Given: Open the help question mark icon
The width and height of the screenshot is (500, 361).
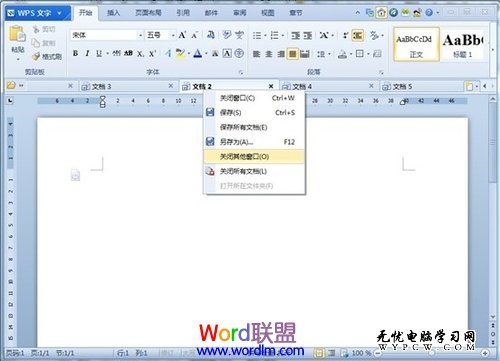Looking at the screenshot, I should click(x=429, y=13).
